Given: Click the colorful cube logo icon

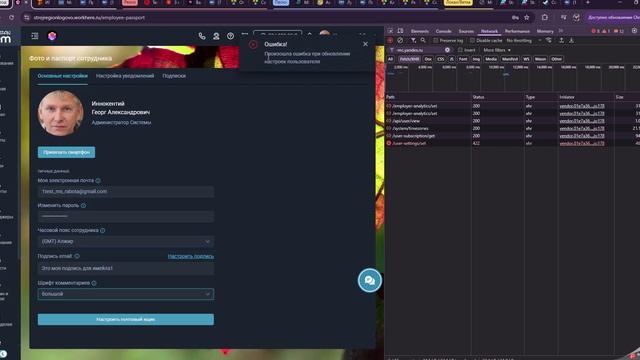Looking at the screenshot, I should 52,36.
